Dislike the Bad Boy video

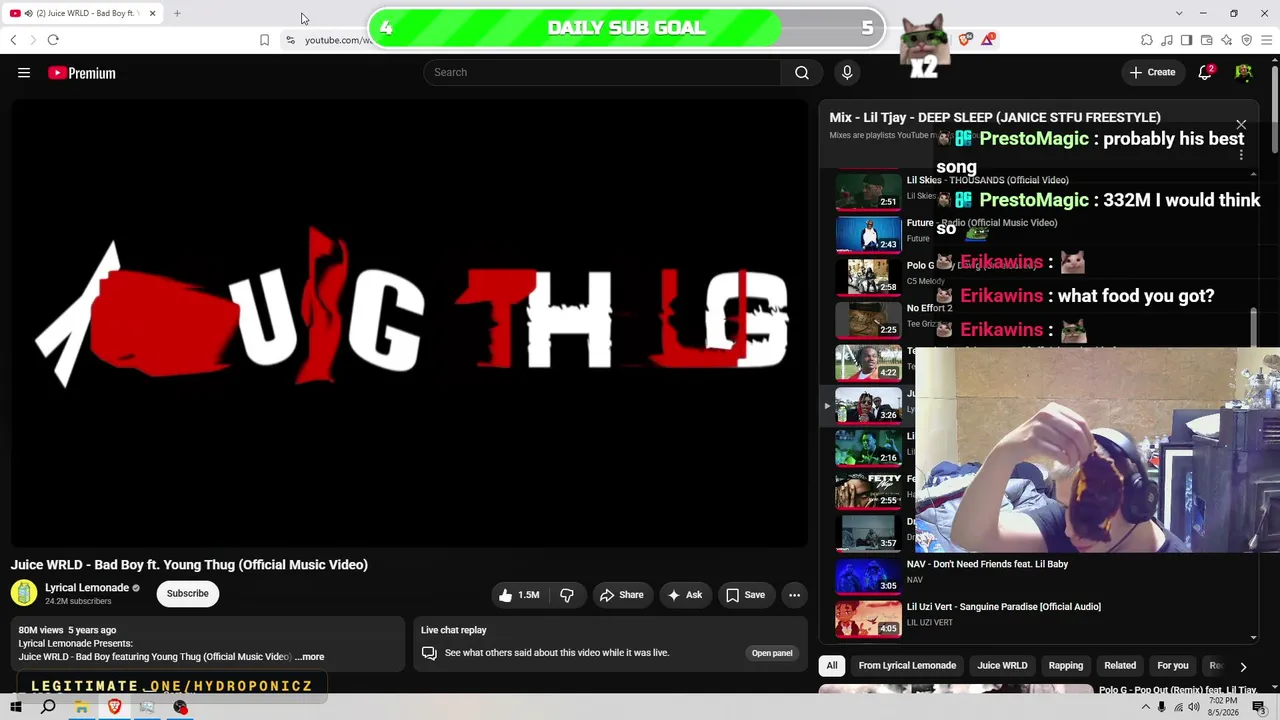(x=567, y=595)
